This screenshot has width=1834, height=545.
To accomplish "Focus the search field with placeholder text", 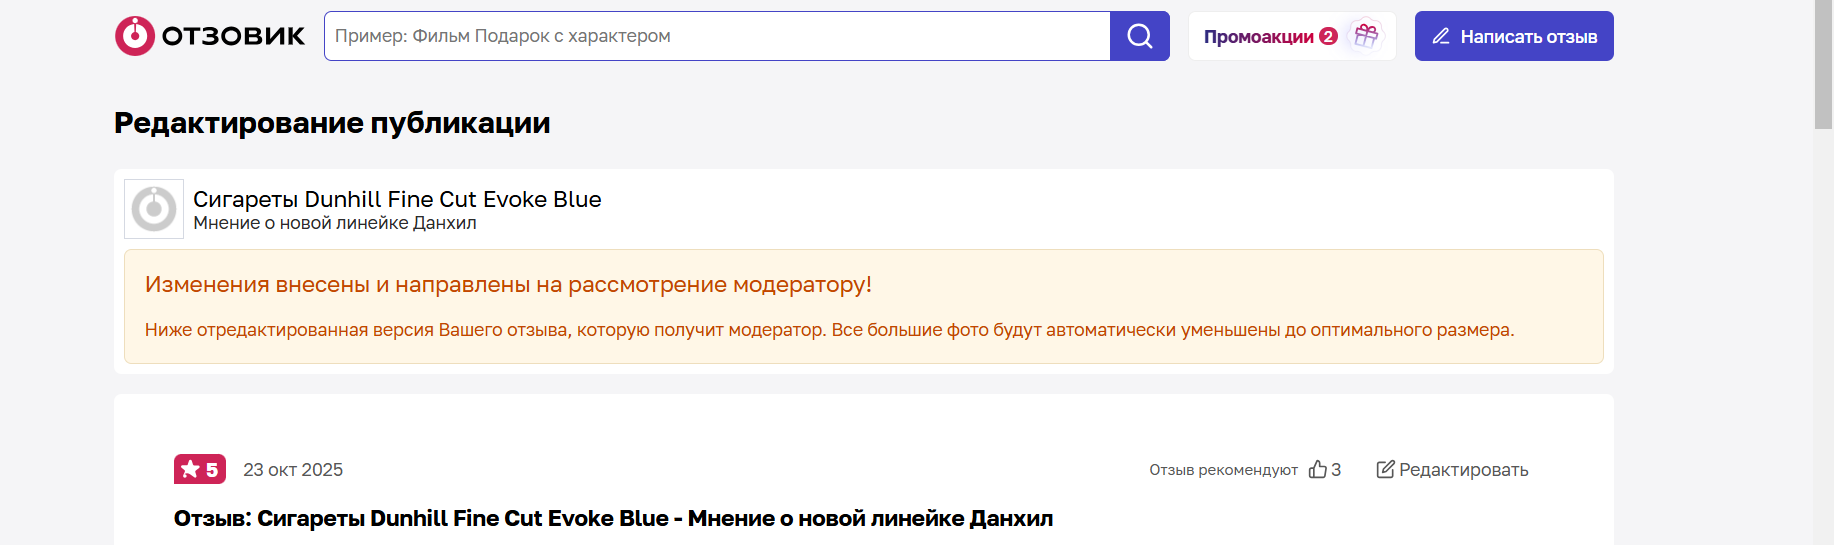I will tap(717, 36).
